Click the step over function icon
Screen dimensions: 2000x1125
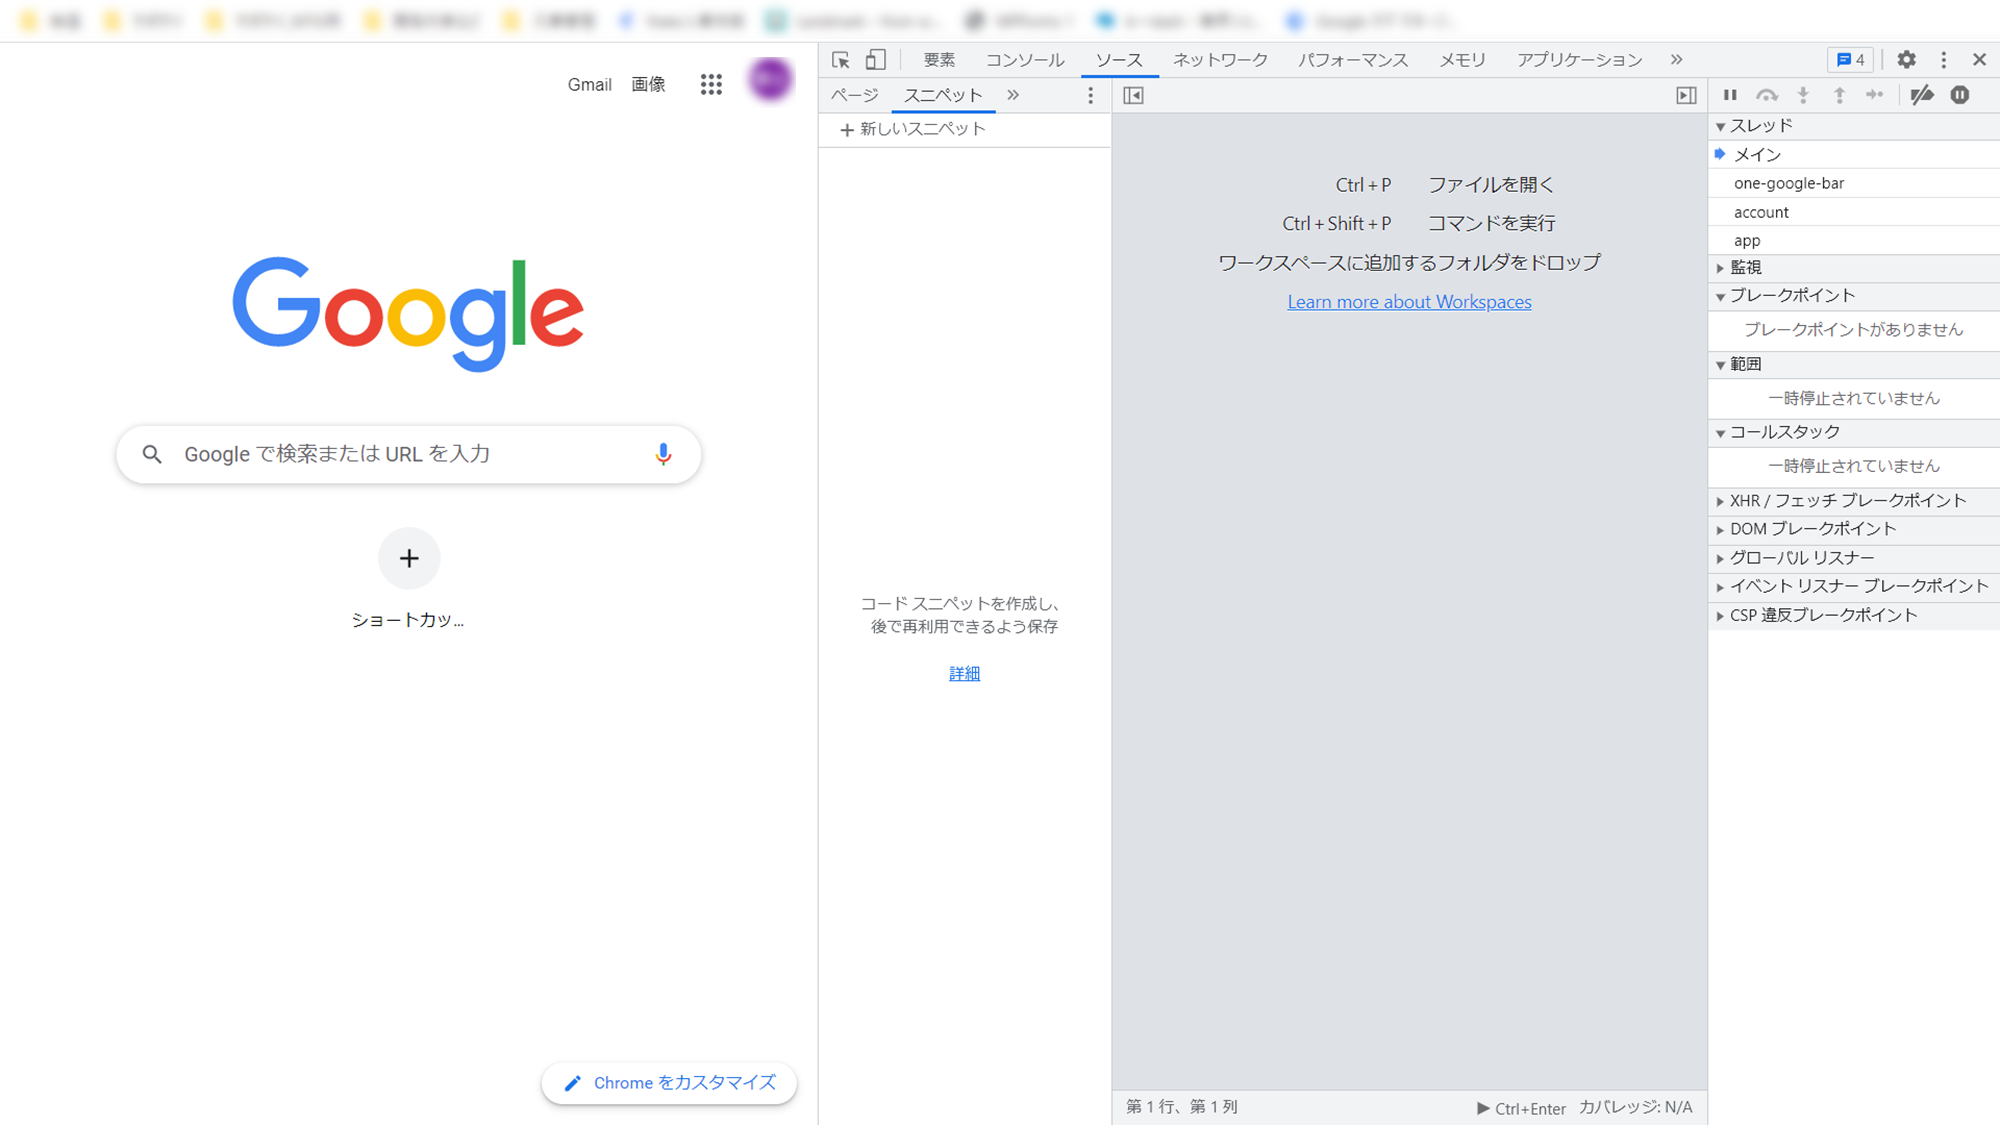[x=1767, y=95]
